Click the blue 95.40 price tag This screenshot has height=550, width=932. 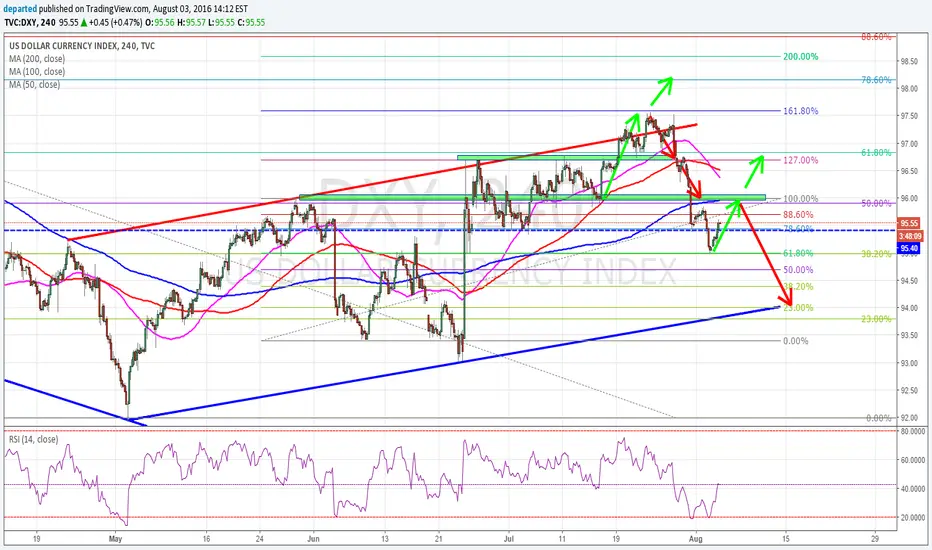click(x=909, y=248)
